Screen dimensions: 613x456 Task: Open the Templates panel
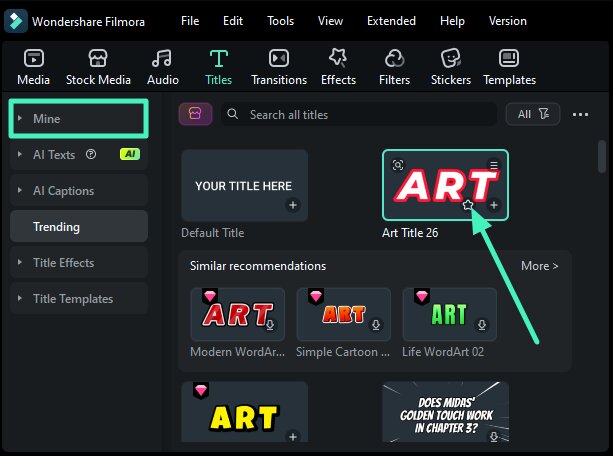click(x=509, y=67)
